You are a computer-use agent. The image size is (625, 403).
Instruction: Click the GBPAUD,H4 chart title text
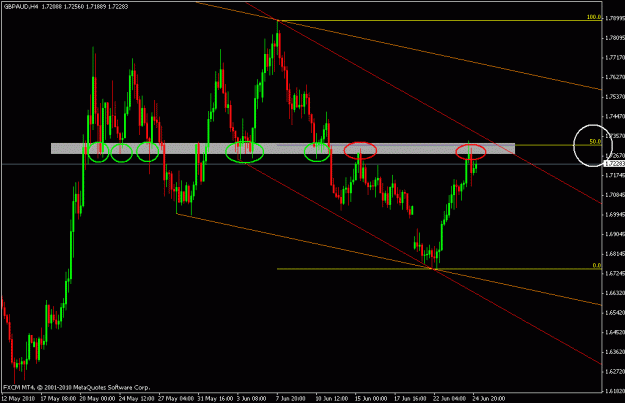pos(20,6)
